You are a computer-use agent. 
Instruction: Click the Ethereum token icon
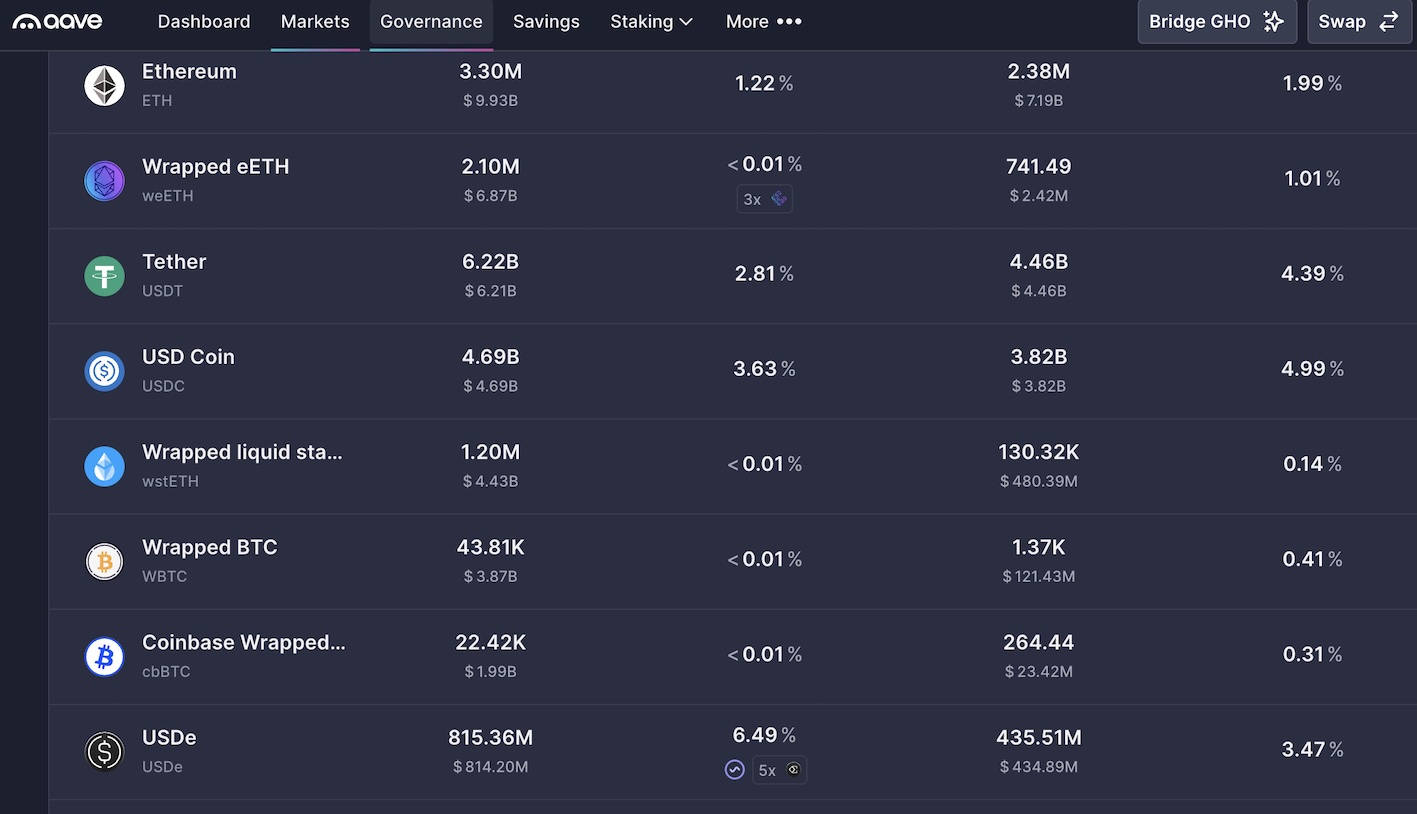tap(104, 86)
